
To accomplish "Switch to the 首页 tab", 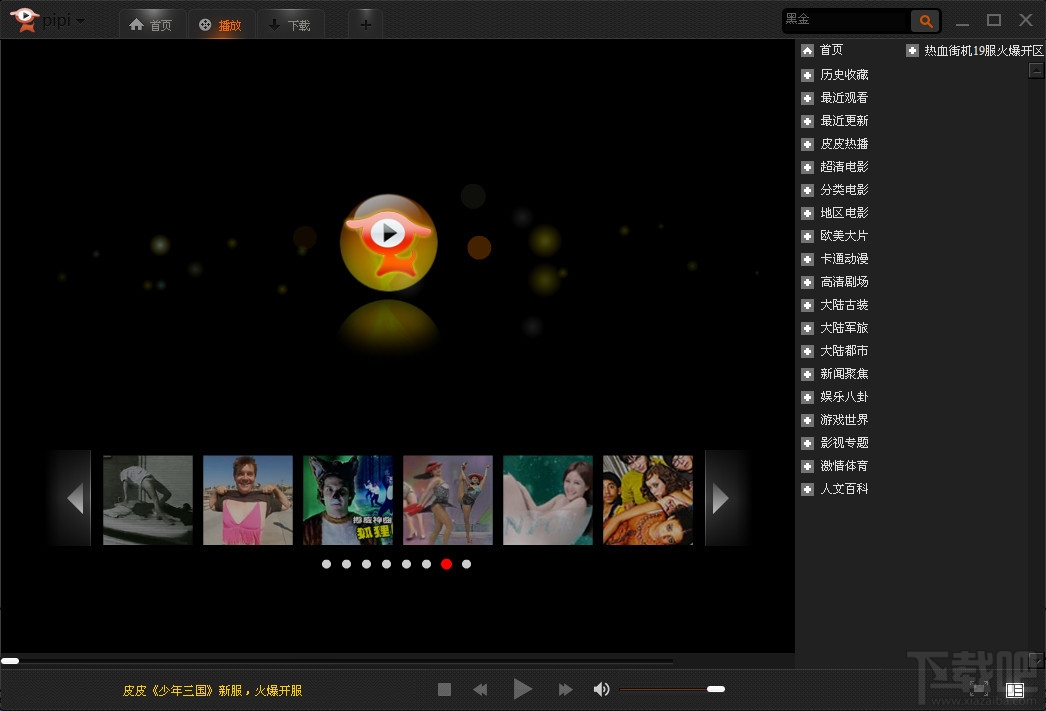I will point(151,25).
